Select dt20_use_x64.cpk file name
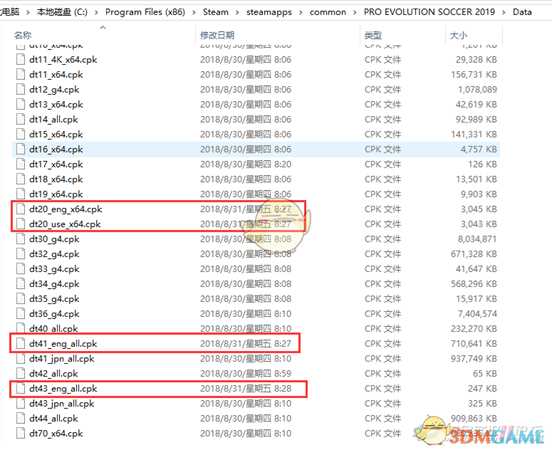The image size is (552, 450). click(x=65, y=224)
